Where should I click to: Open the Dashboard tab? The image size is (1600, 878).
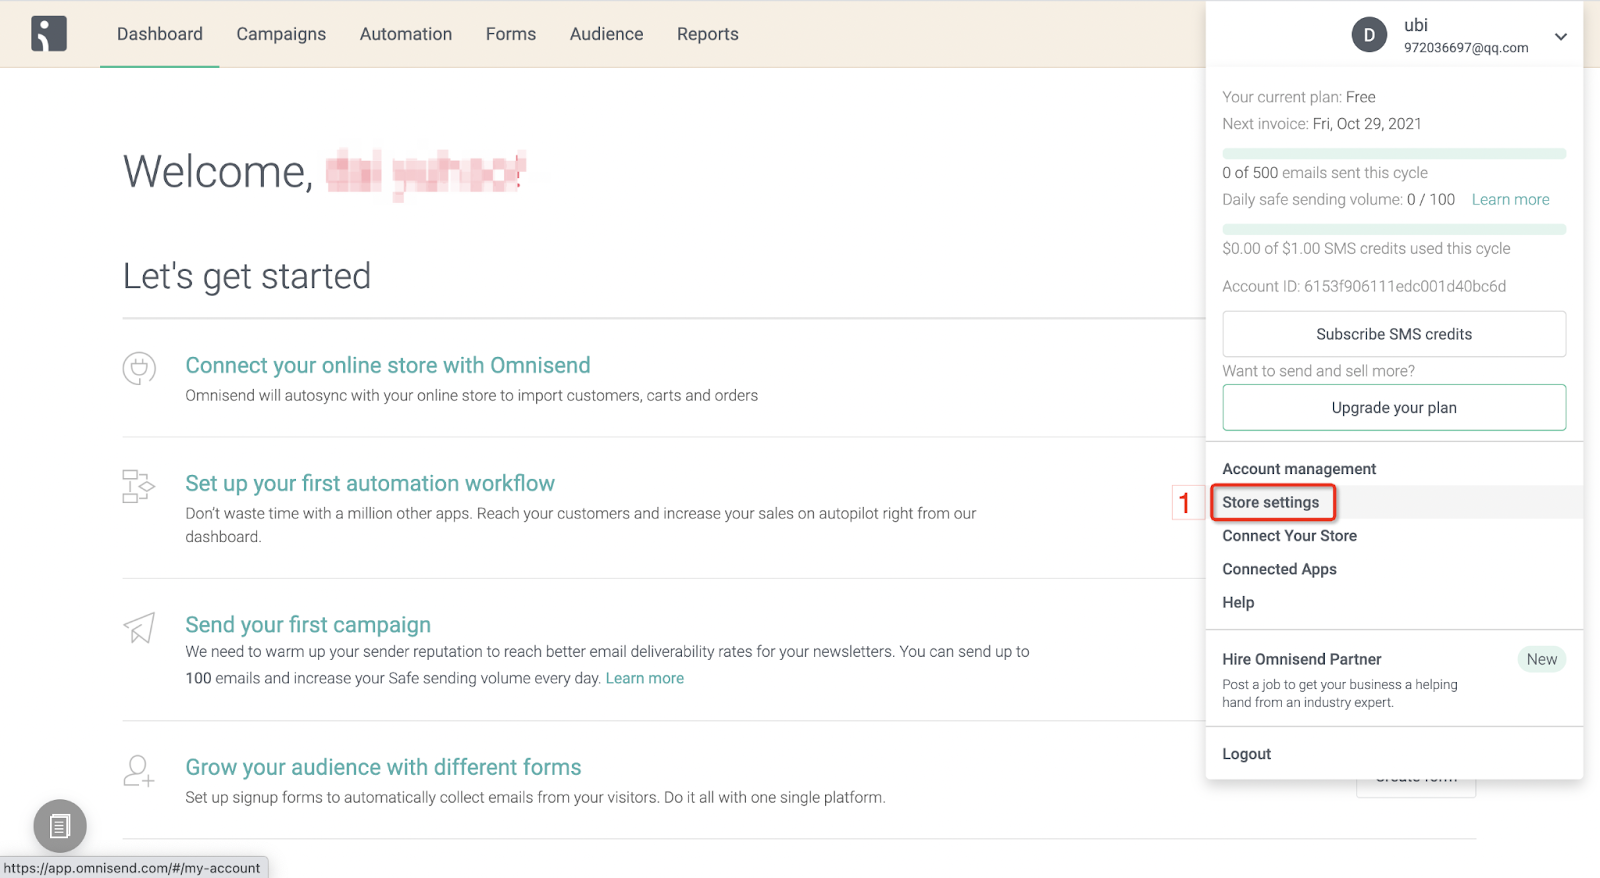160,34
